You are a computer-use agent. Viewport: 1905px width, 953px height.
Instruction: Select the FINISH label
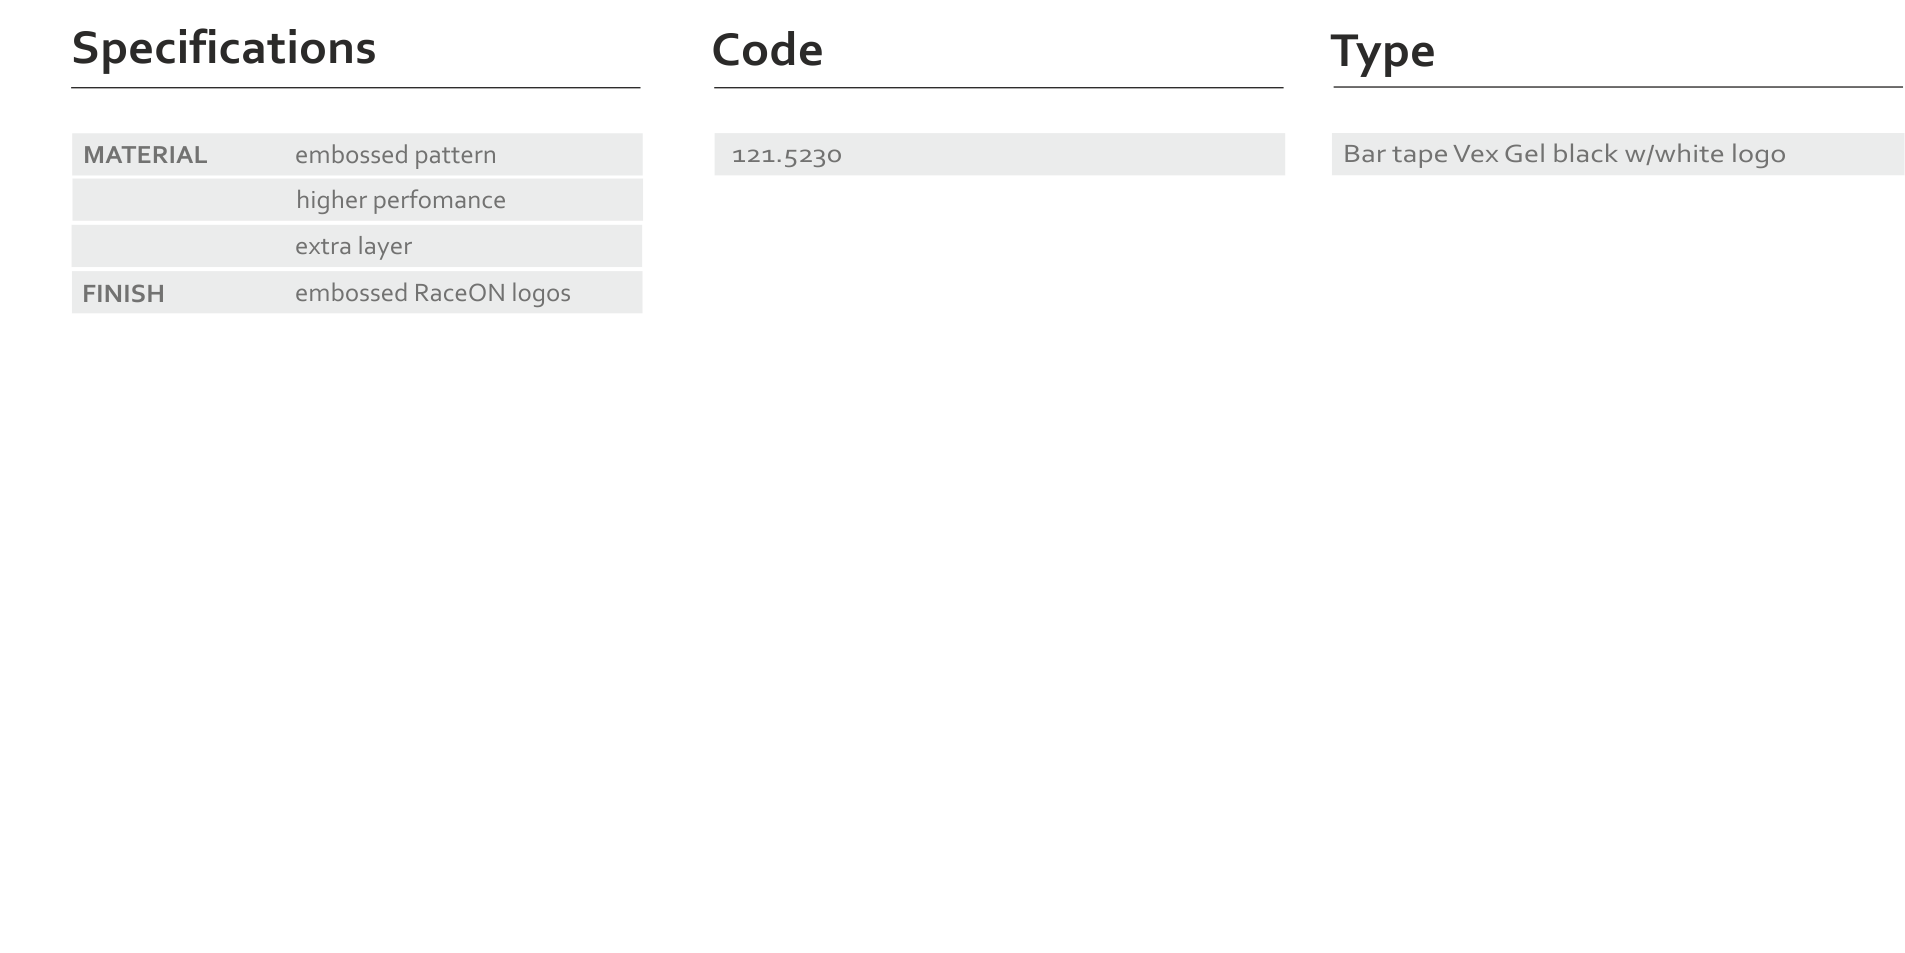pyautogui.click(x=123, y=294)
